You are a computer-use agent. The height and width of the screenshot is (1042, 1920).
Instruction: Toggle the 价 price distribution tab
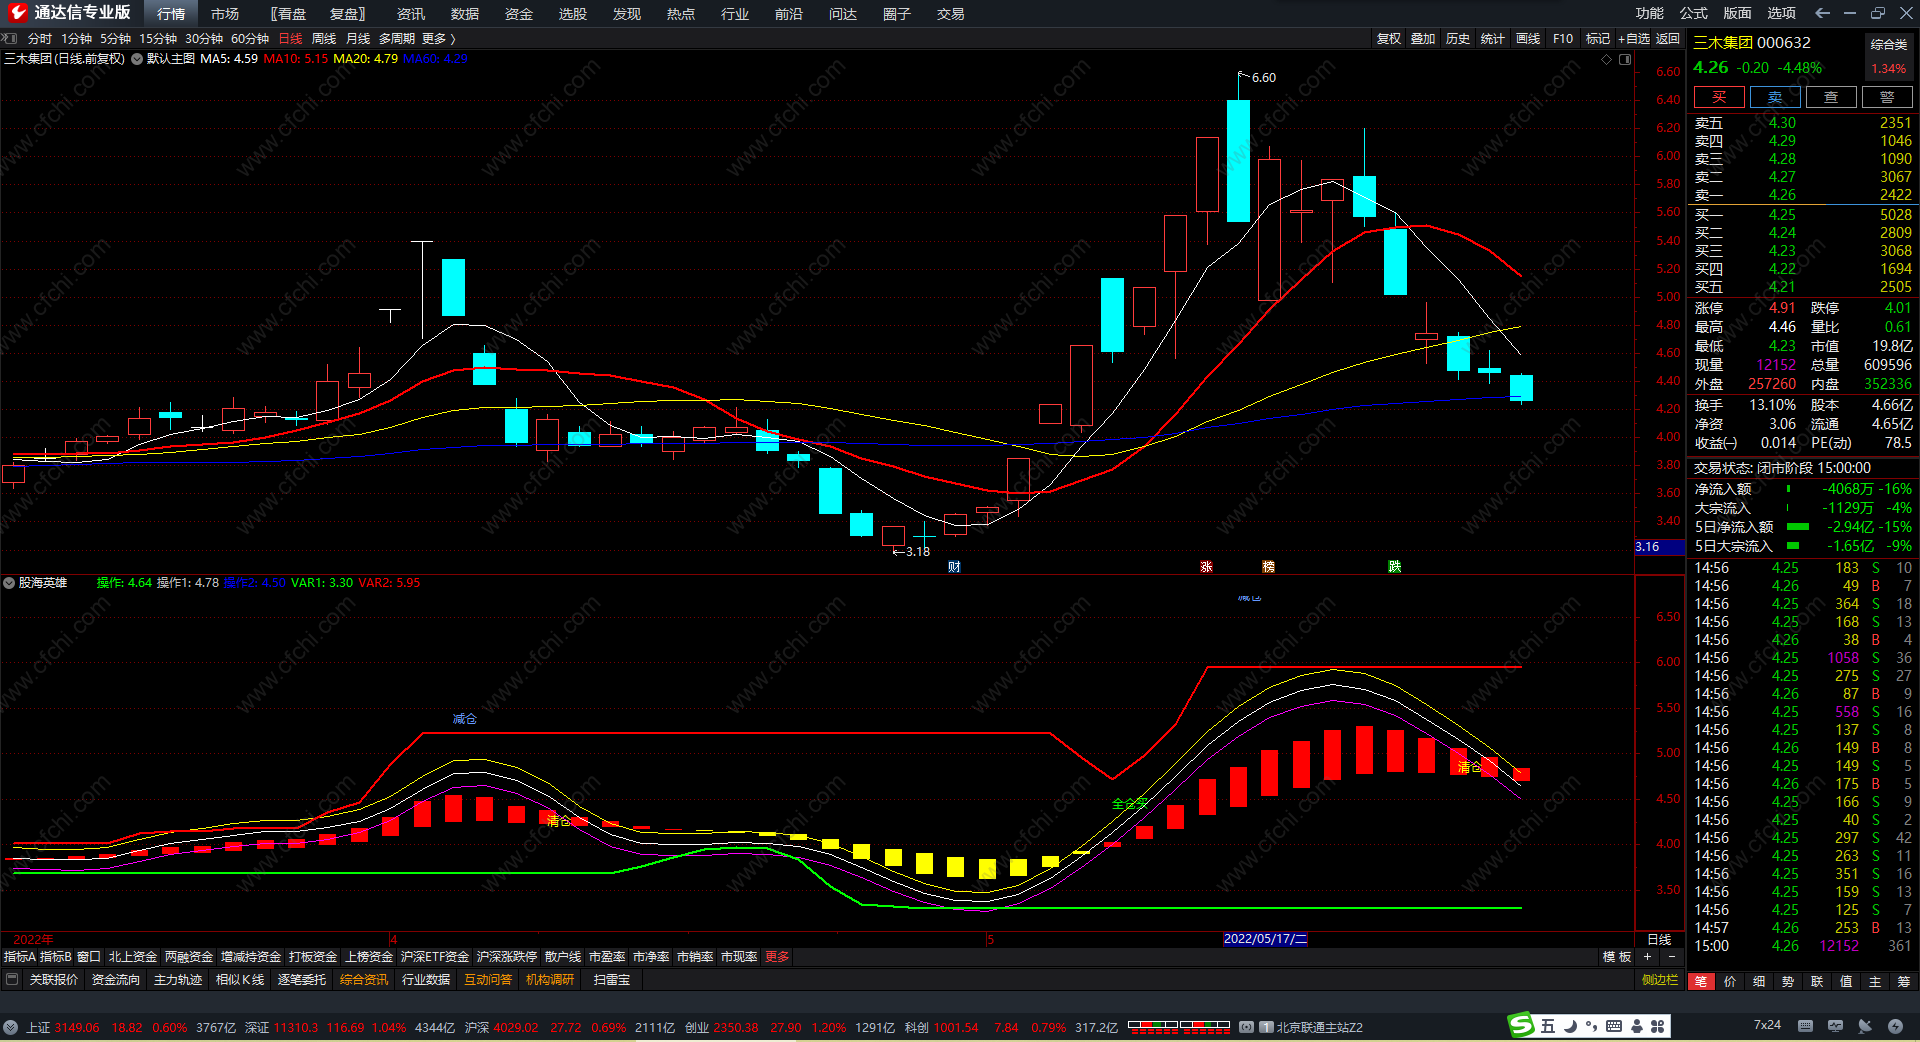(1730, 981)
